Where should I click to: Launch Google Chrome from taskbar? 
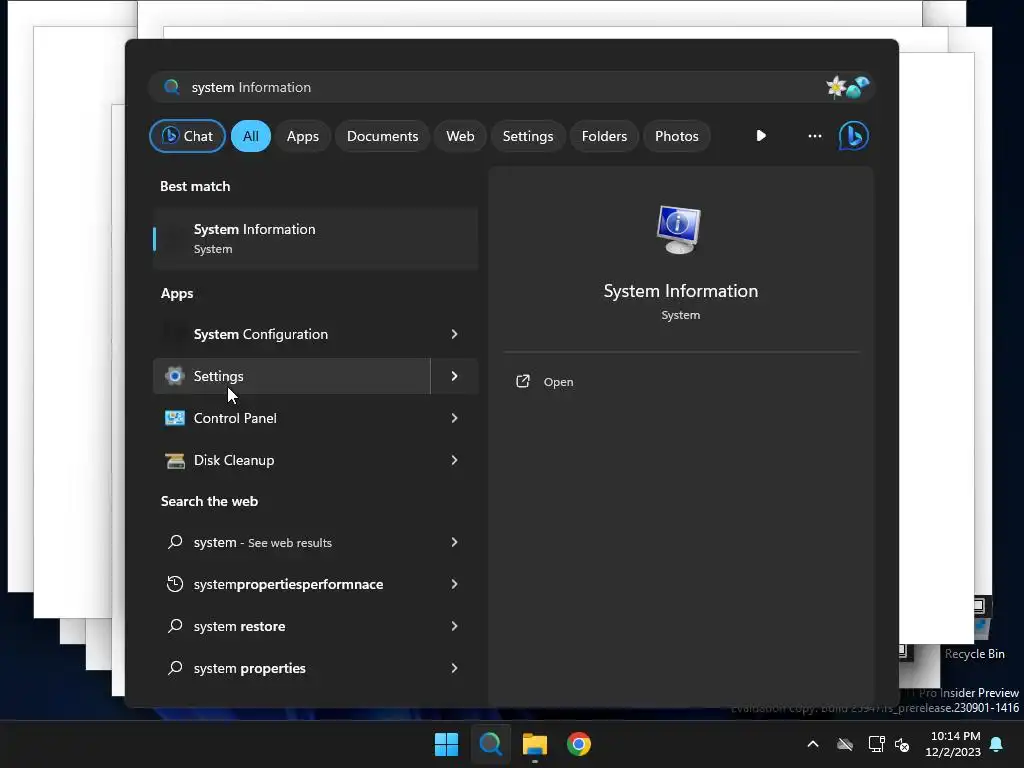point(579,744)
